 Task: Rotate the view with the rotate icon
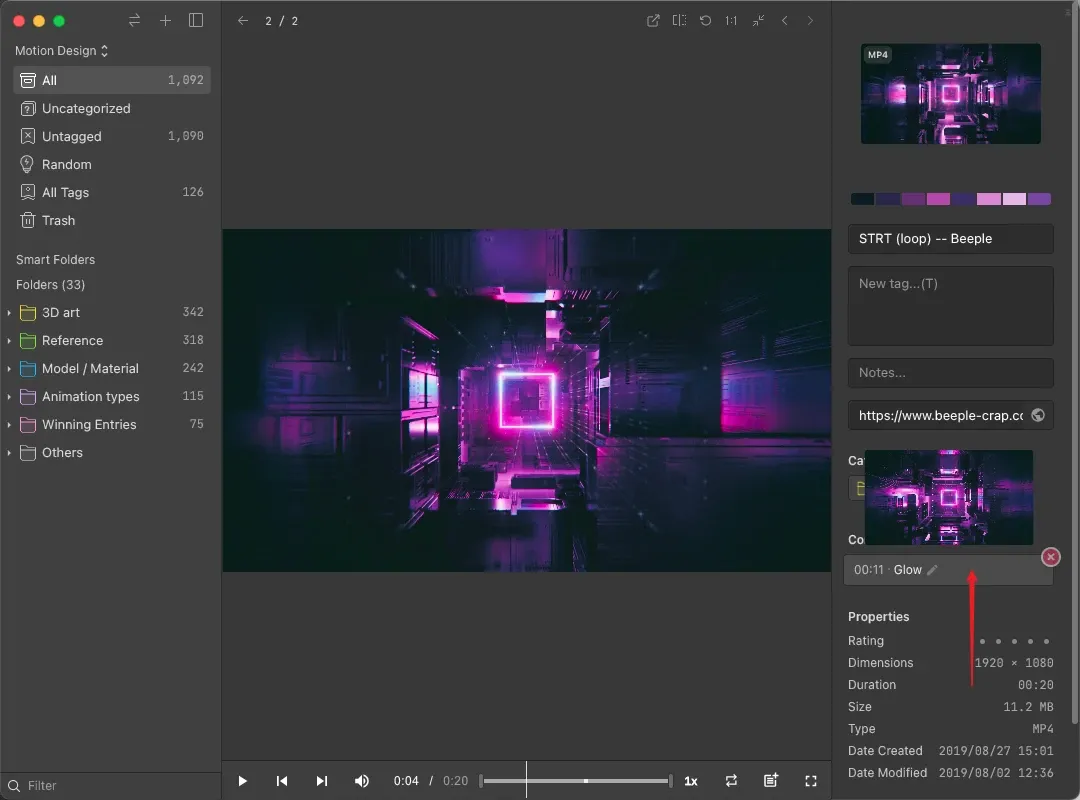(x=705, y=21)
